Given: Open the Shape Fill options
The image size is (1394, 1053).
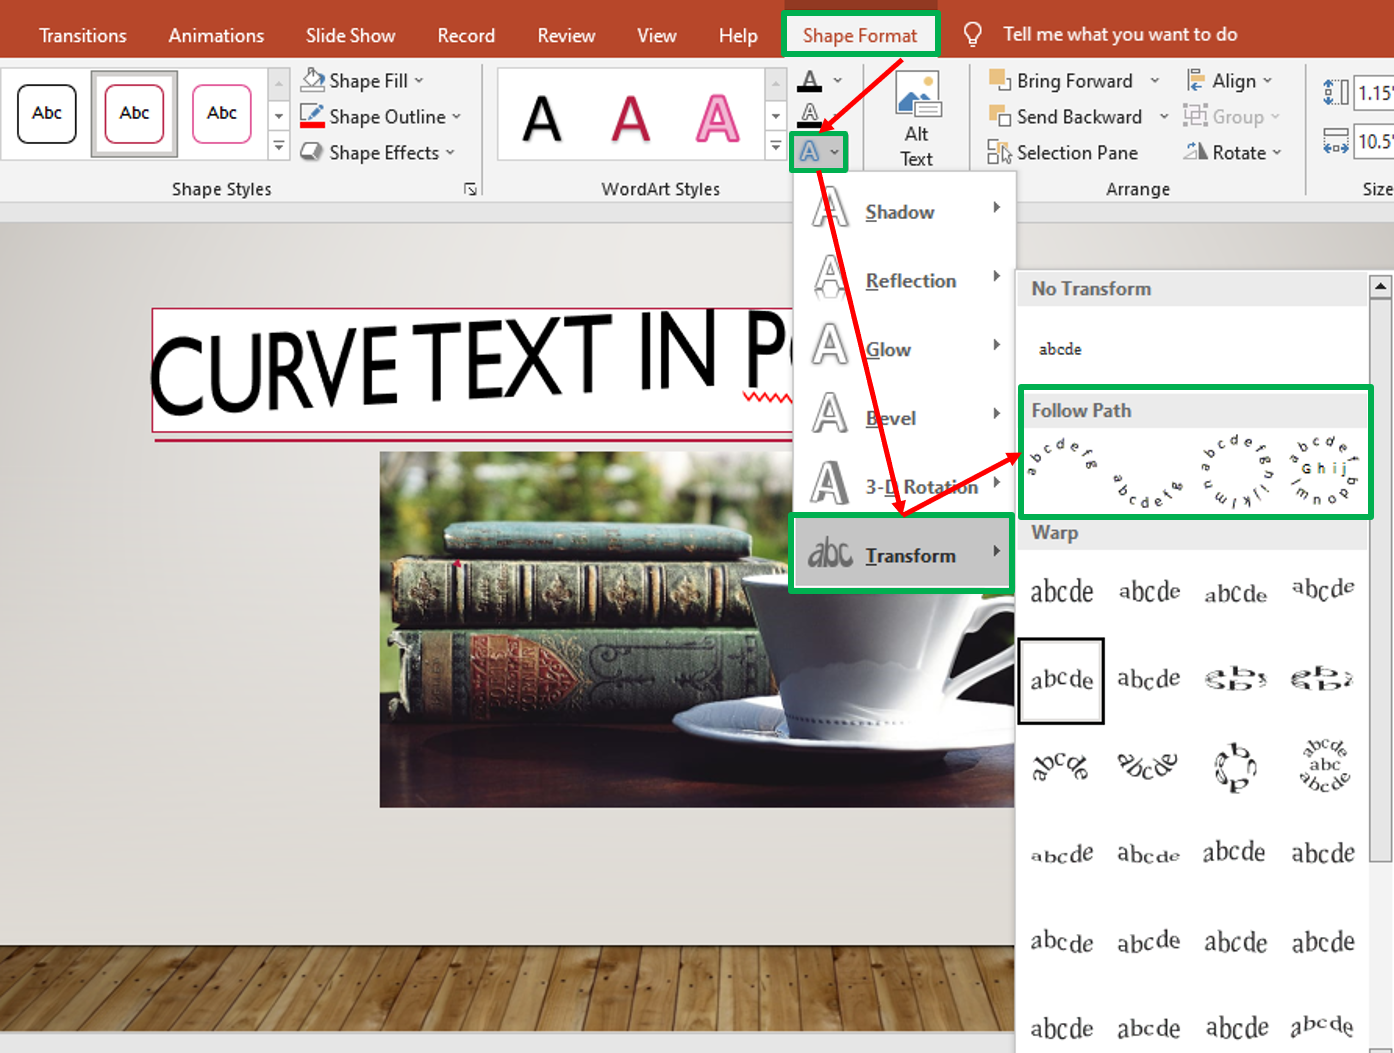Looking at the screenshot, I should coord(364,80).
